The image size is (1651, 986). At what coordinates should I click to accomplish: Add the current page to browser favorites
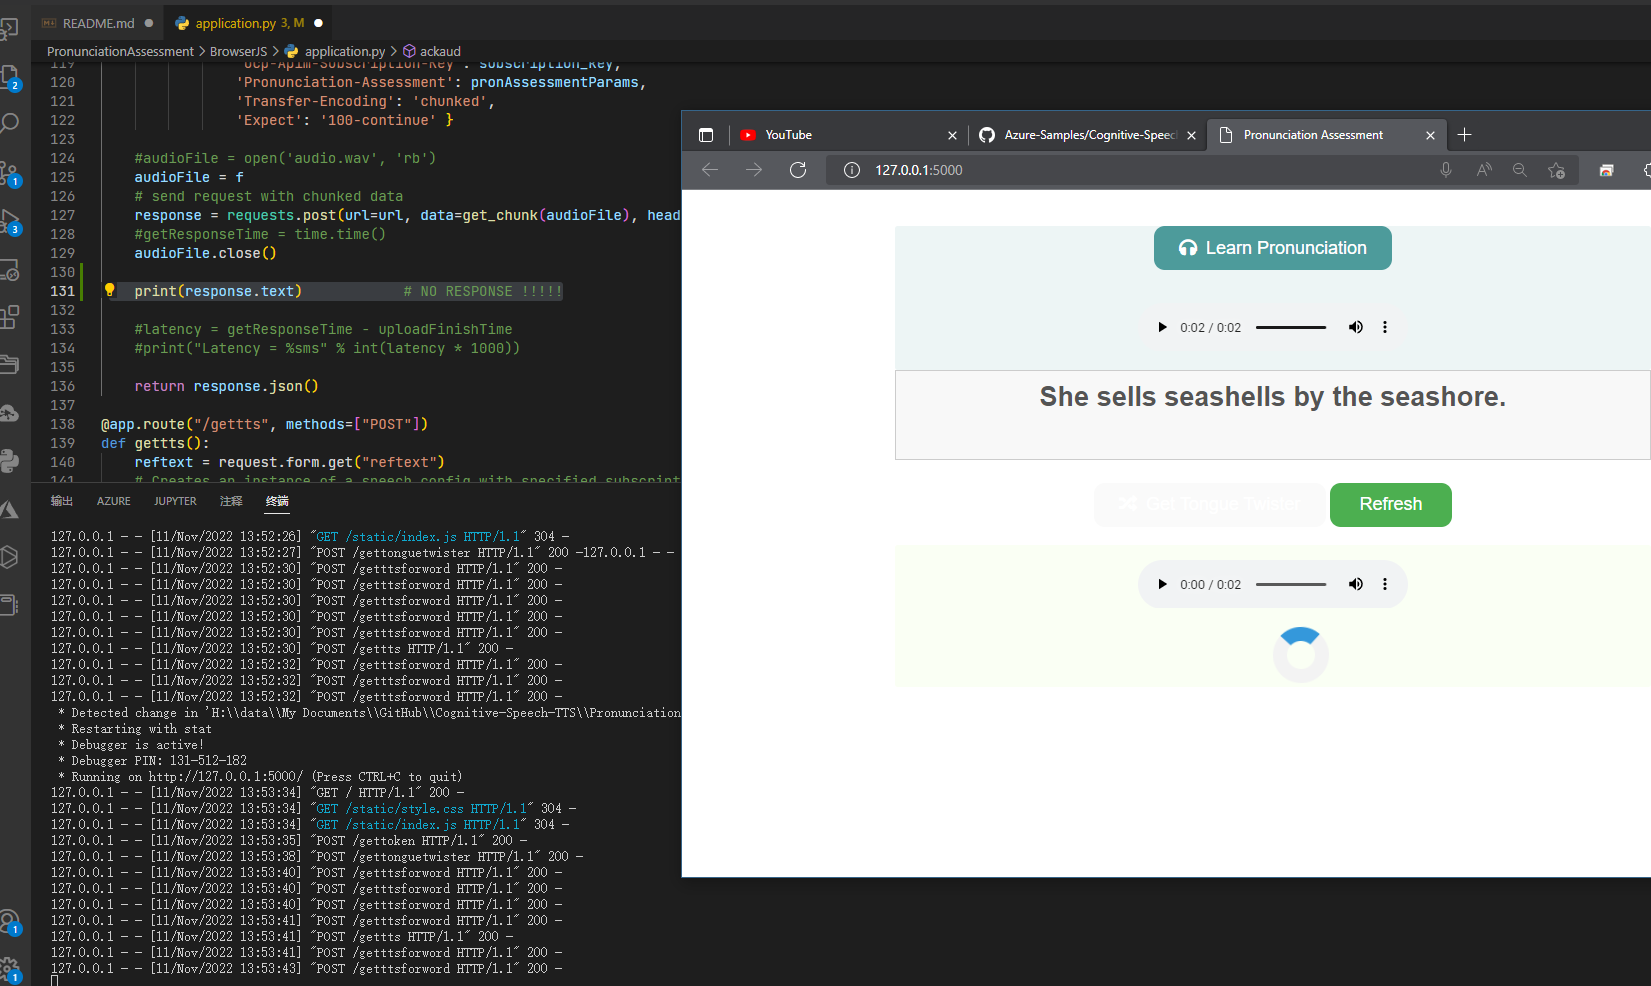point(1557,170)
